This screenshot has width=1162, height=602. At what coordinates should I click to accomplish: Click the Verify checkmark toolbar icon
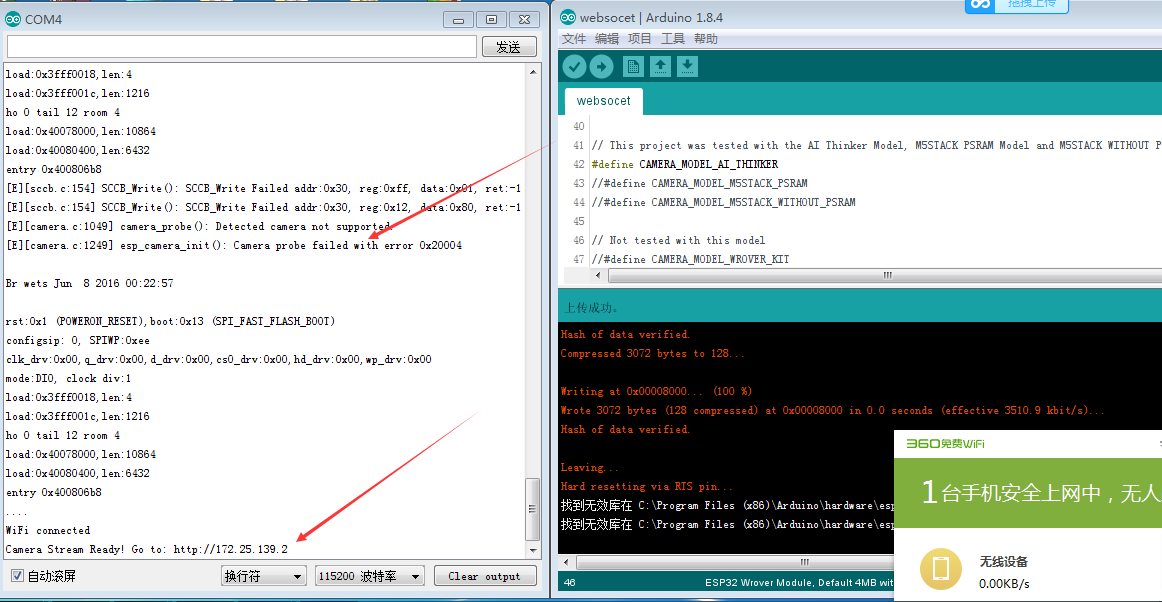[574, 67]
